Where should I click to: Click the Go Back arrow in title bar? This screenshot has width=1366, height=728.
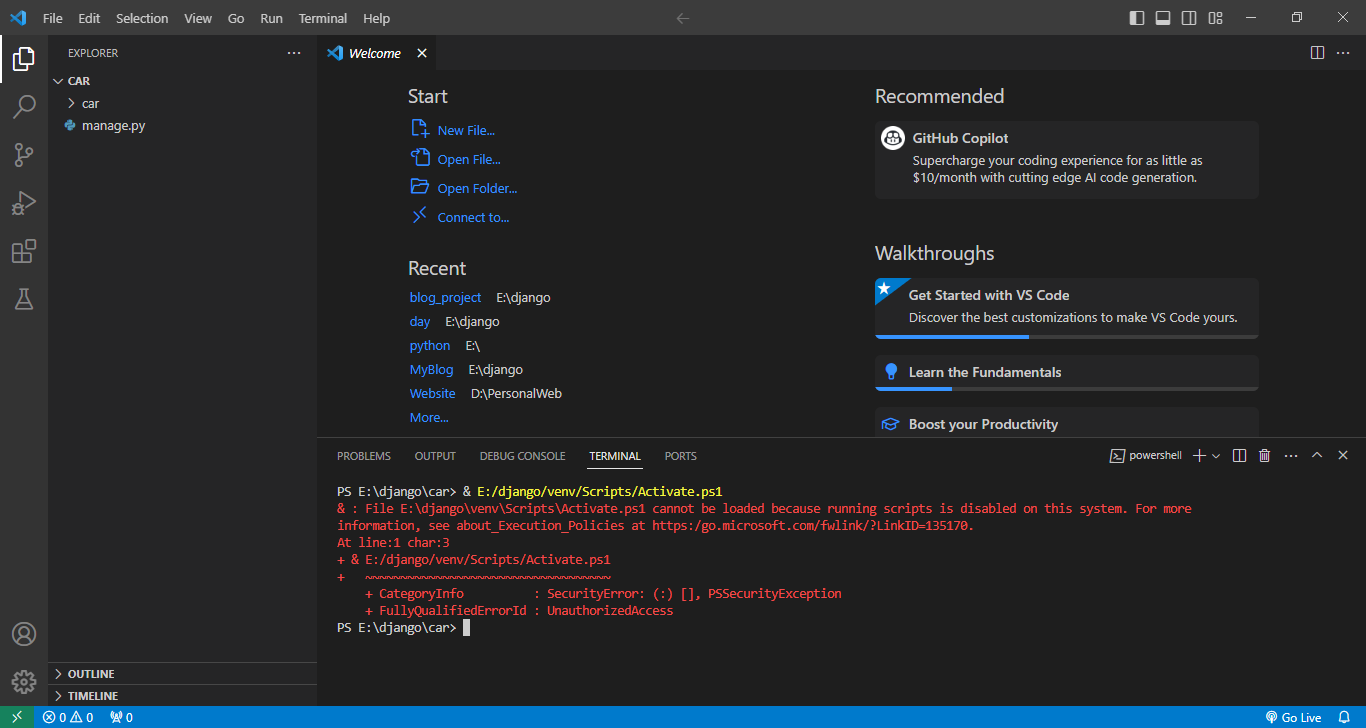[683, 18]
